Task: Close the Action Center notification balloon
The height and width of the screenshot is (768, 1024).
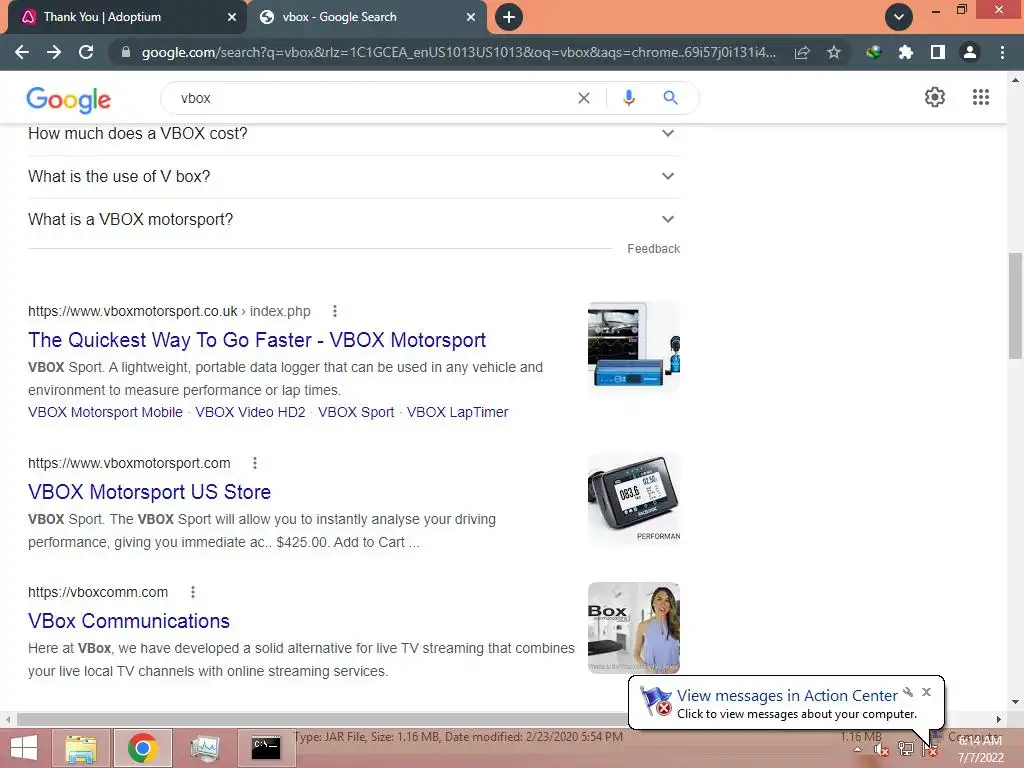Action: point(926,692)
